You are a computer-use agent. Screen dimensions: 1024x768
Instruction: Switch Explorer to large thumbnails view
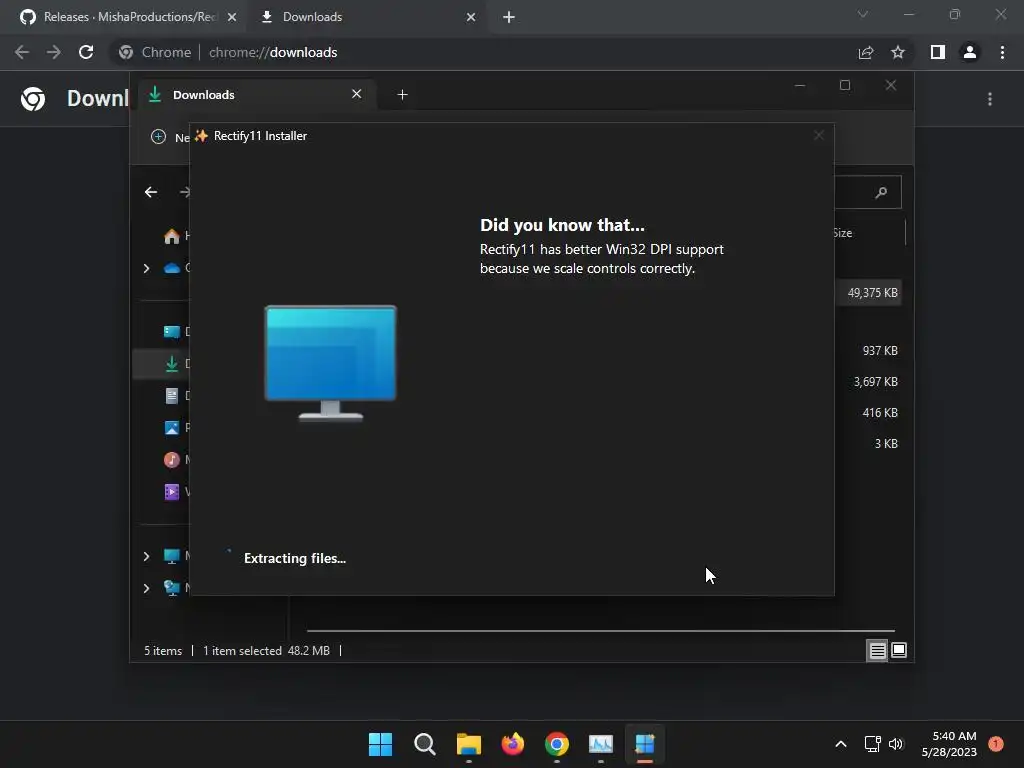point(899,650)
